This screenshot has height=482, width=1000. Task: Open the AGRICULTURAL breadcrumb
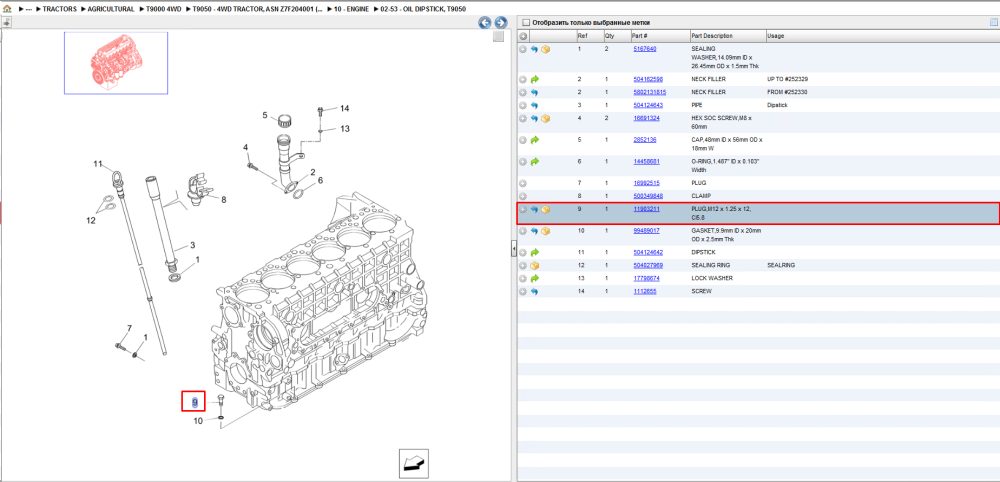[110, 10]
